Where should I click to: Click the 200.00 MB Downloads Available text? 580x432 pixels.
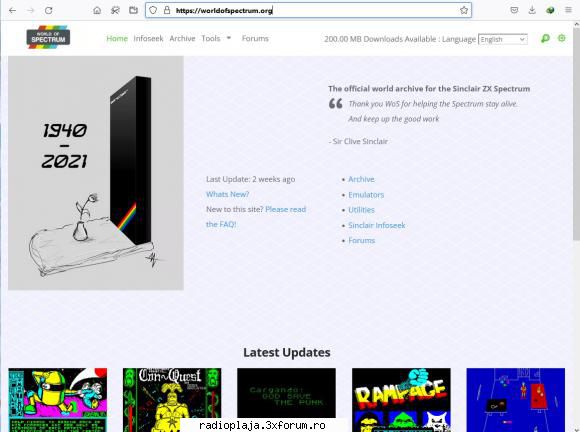coord(380,39)
